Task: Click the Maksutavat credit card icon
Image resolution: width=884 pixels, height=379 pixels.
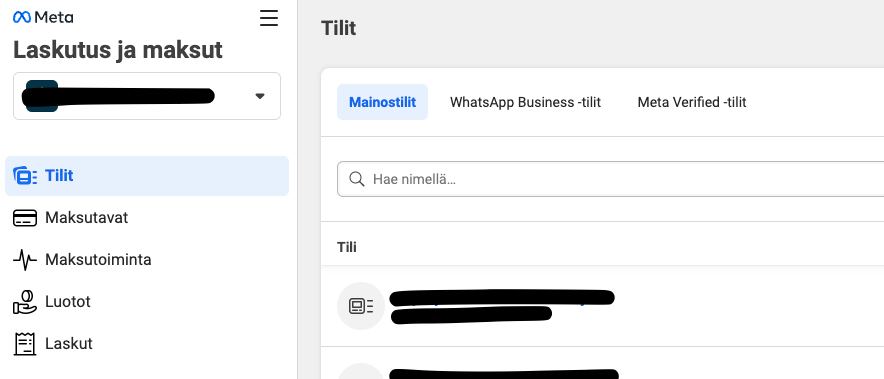Action: 24,218
